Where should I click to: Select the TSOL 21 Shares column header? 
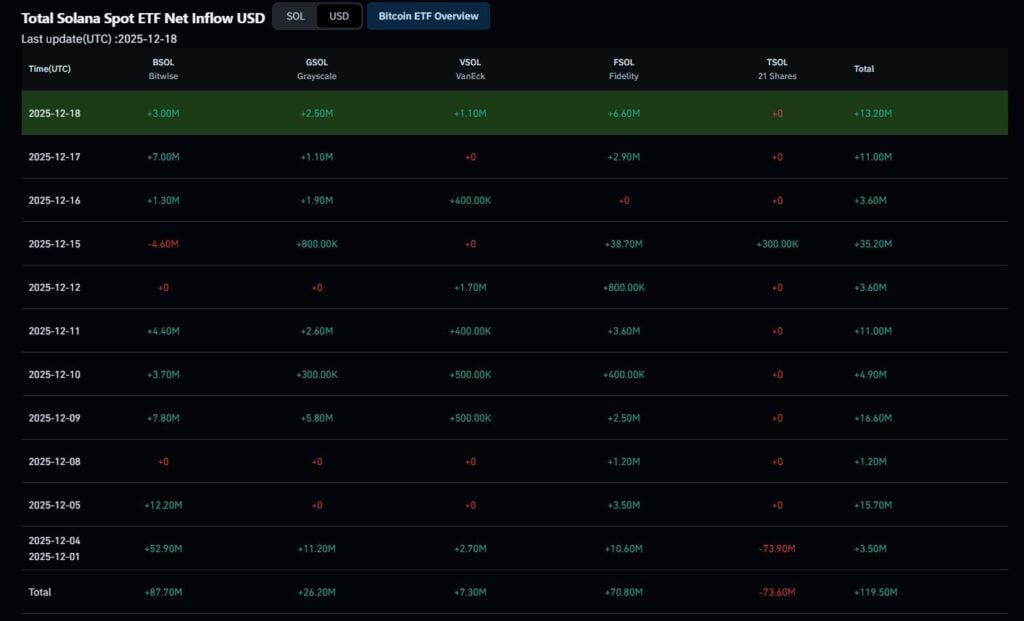point(777,68)
